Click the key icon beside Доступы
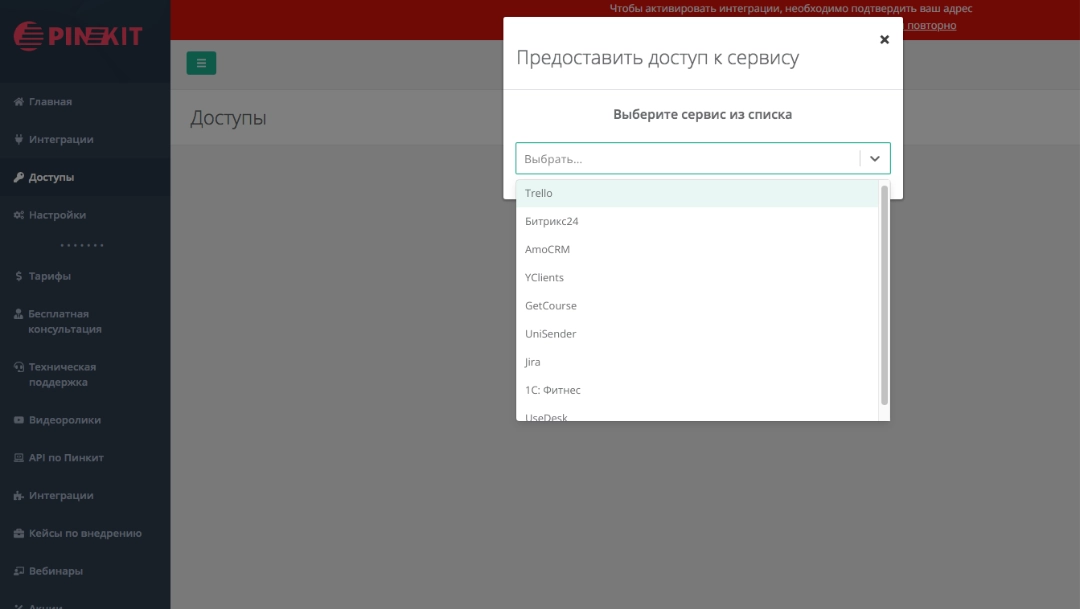This screenshot has height=610, width=1080. [x=18, y=178]
